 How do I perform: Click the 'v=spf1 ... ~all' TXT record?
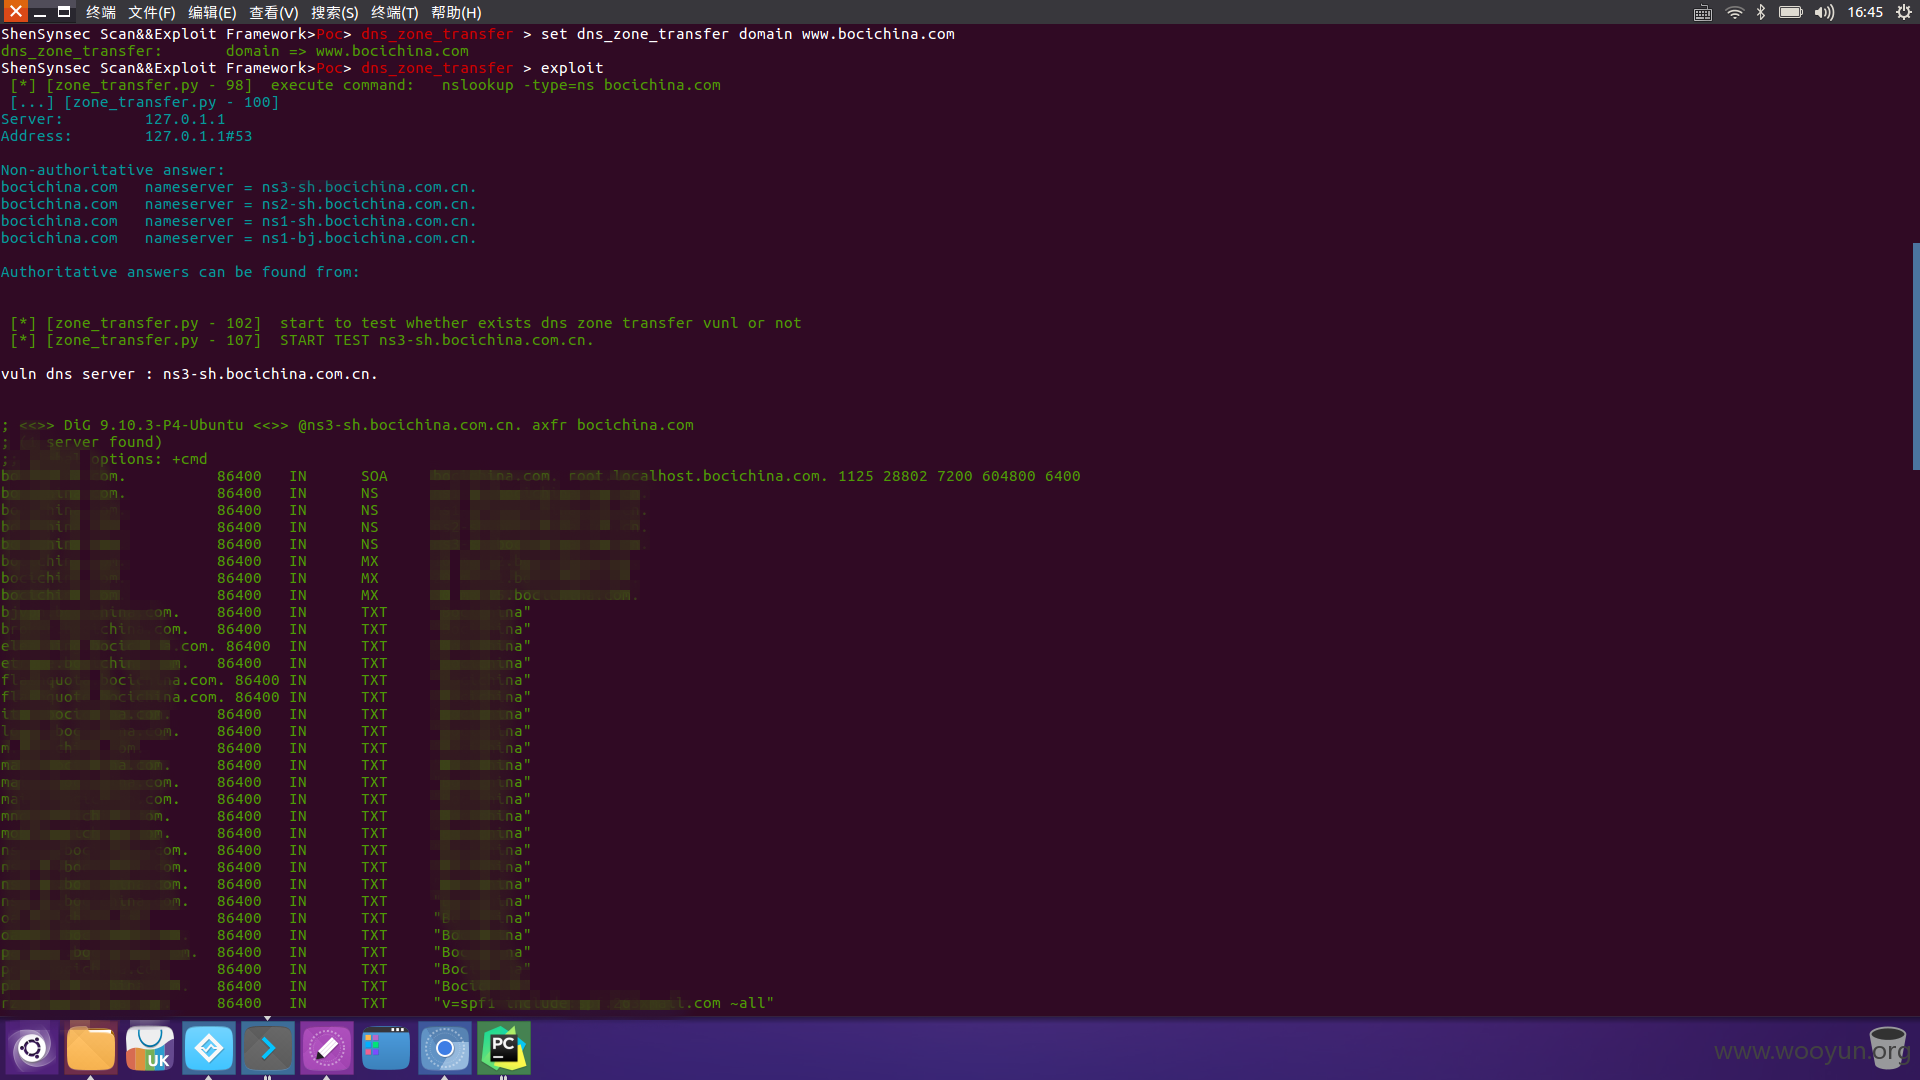click(604, 1003)
